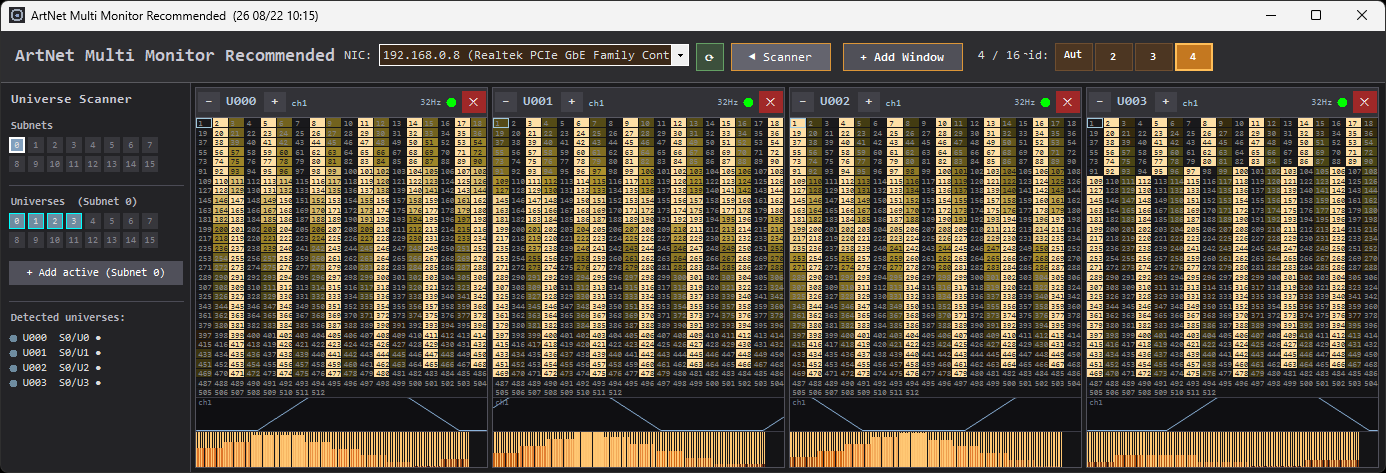Select channel 1 cell in U000 grid
Image resolution: width=1386 pixels, height=473 pixels.
[204, 123]
